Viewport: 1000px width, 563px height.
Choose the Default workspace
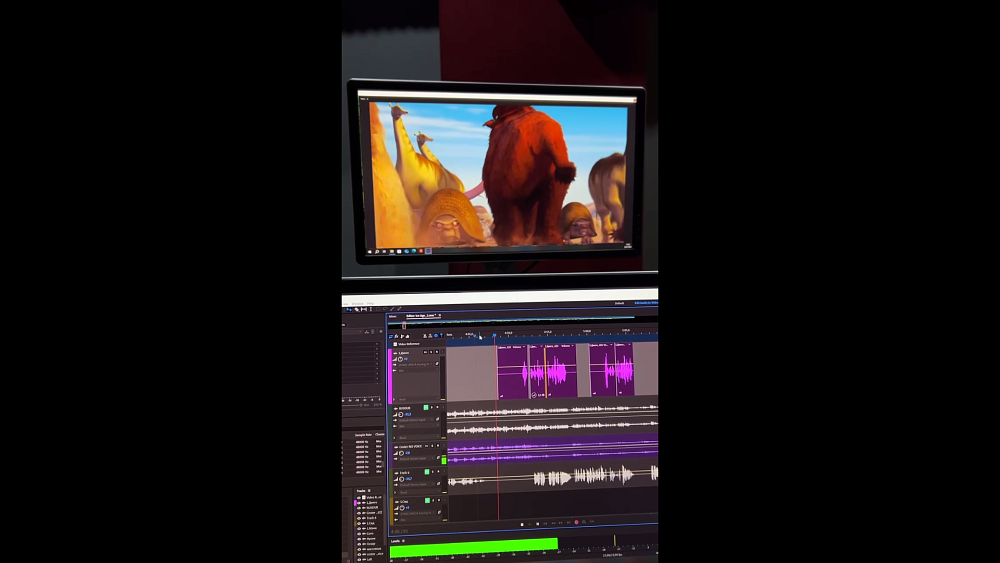tap(619, 303)
